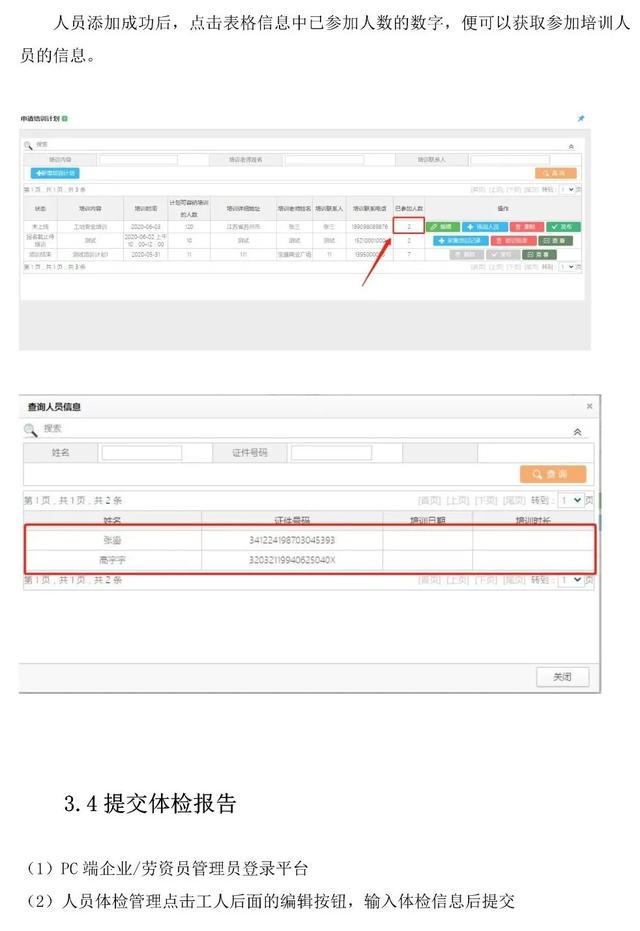Open the page jump dropdown below the personnel table

571,580
